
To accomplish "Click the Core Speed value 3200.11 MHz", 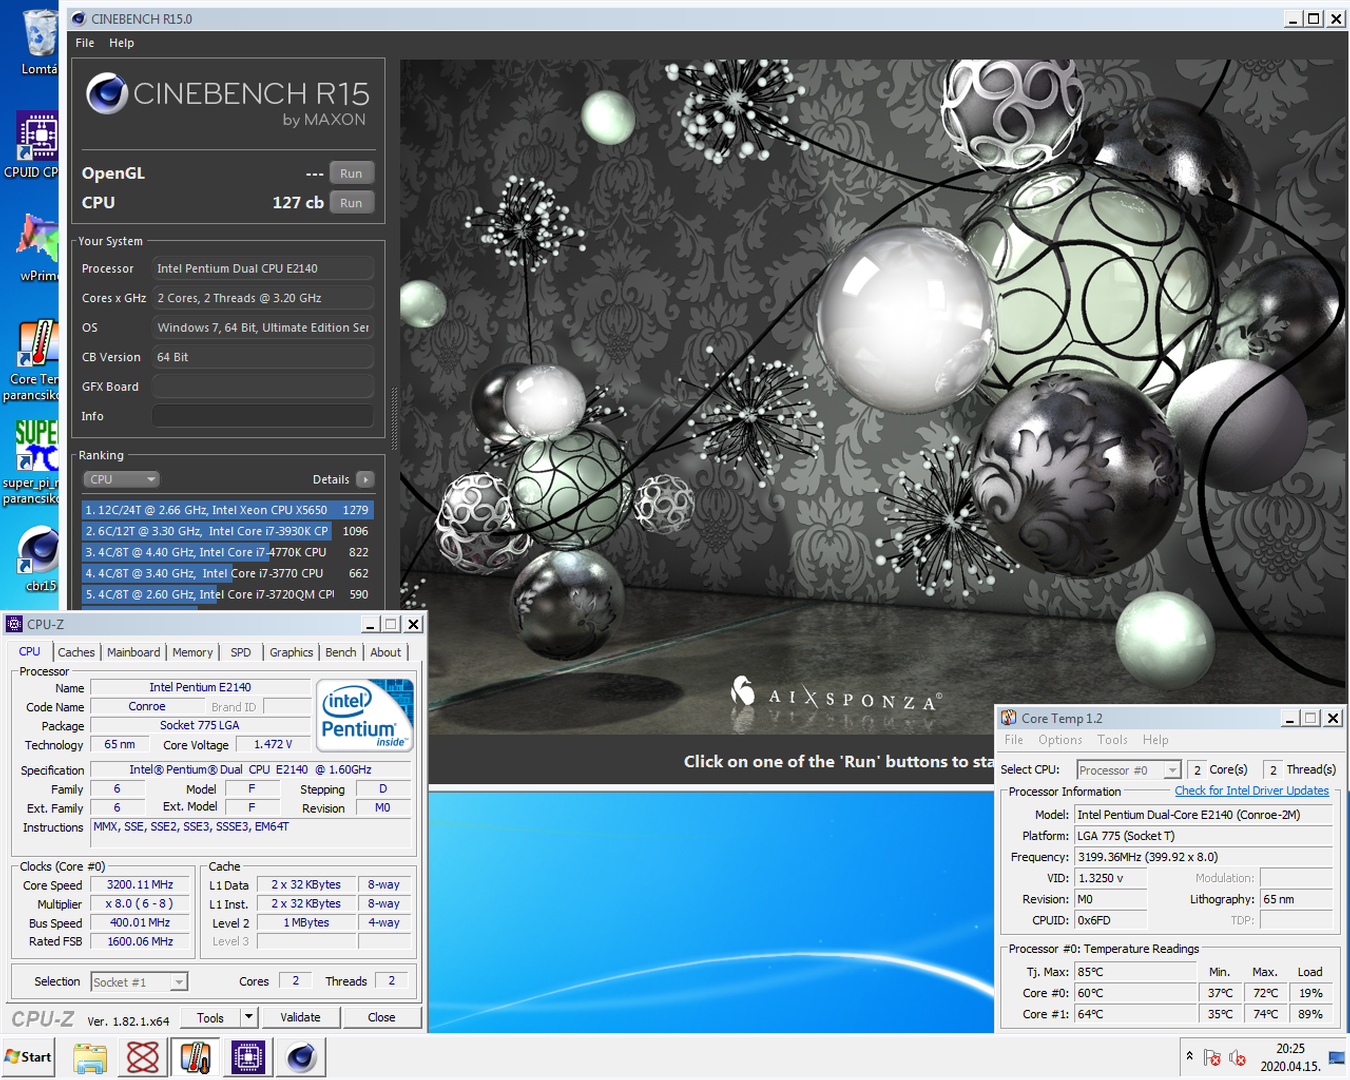I will pos(140,885).
